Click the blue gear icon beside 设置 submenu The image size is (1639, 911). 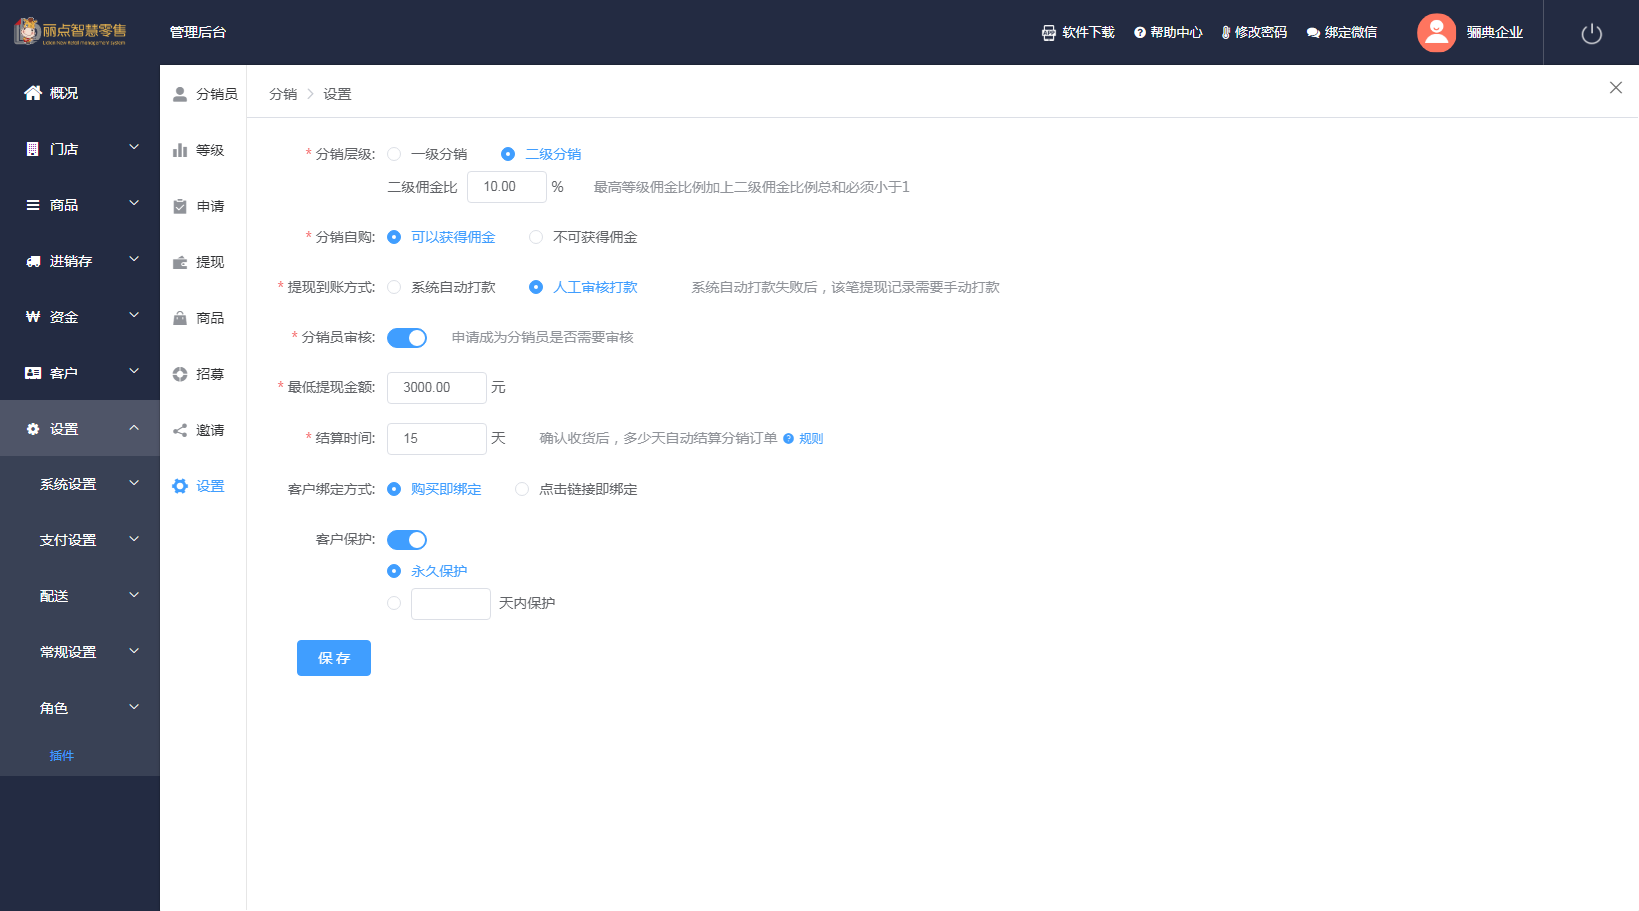(180, 486)
